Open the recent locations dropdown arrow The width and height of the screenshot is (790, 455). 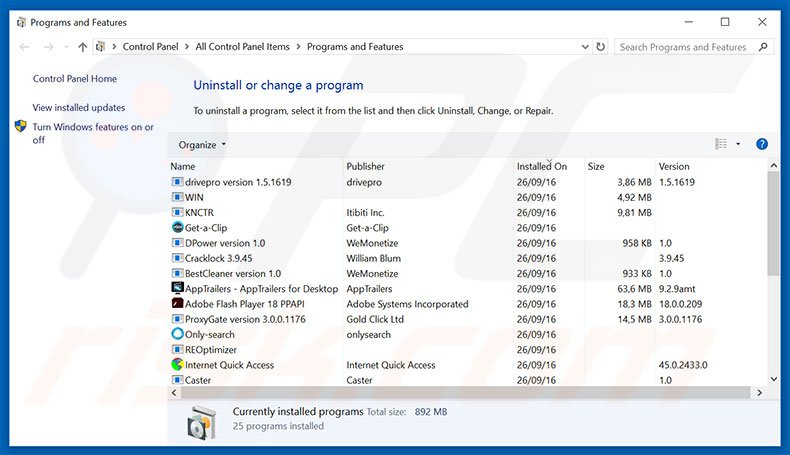pos(66,47)
